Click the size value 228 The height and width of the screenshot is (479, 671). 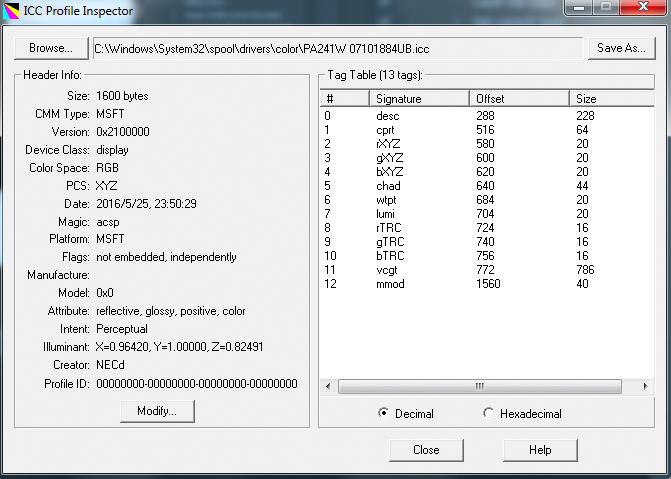pyautogui.click(x=585, y=116)
